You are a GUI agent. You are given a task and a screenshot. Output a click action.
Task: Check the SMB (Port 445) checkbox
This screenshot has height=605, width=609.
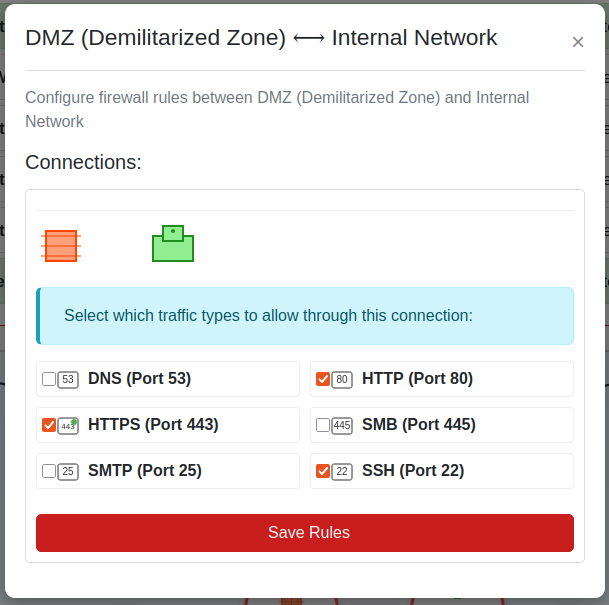coord(323,425)
